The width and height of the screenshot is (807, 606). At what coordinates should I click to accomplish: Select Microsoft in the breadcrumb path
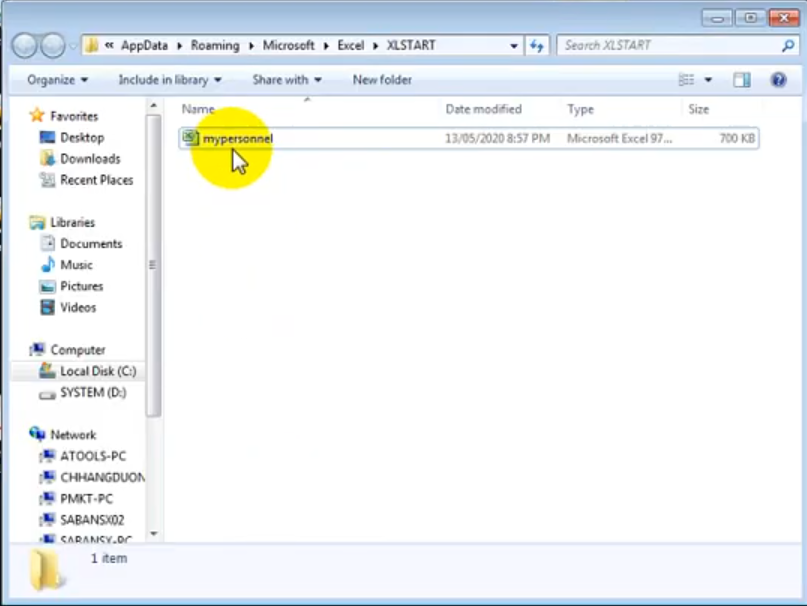coord(288,45)
